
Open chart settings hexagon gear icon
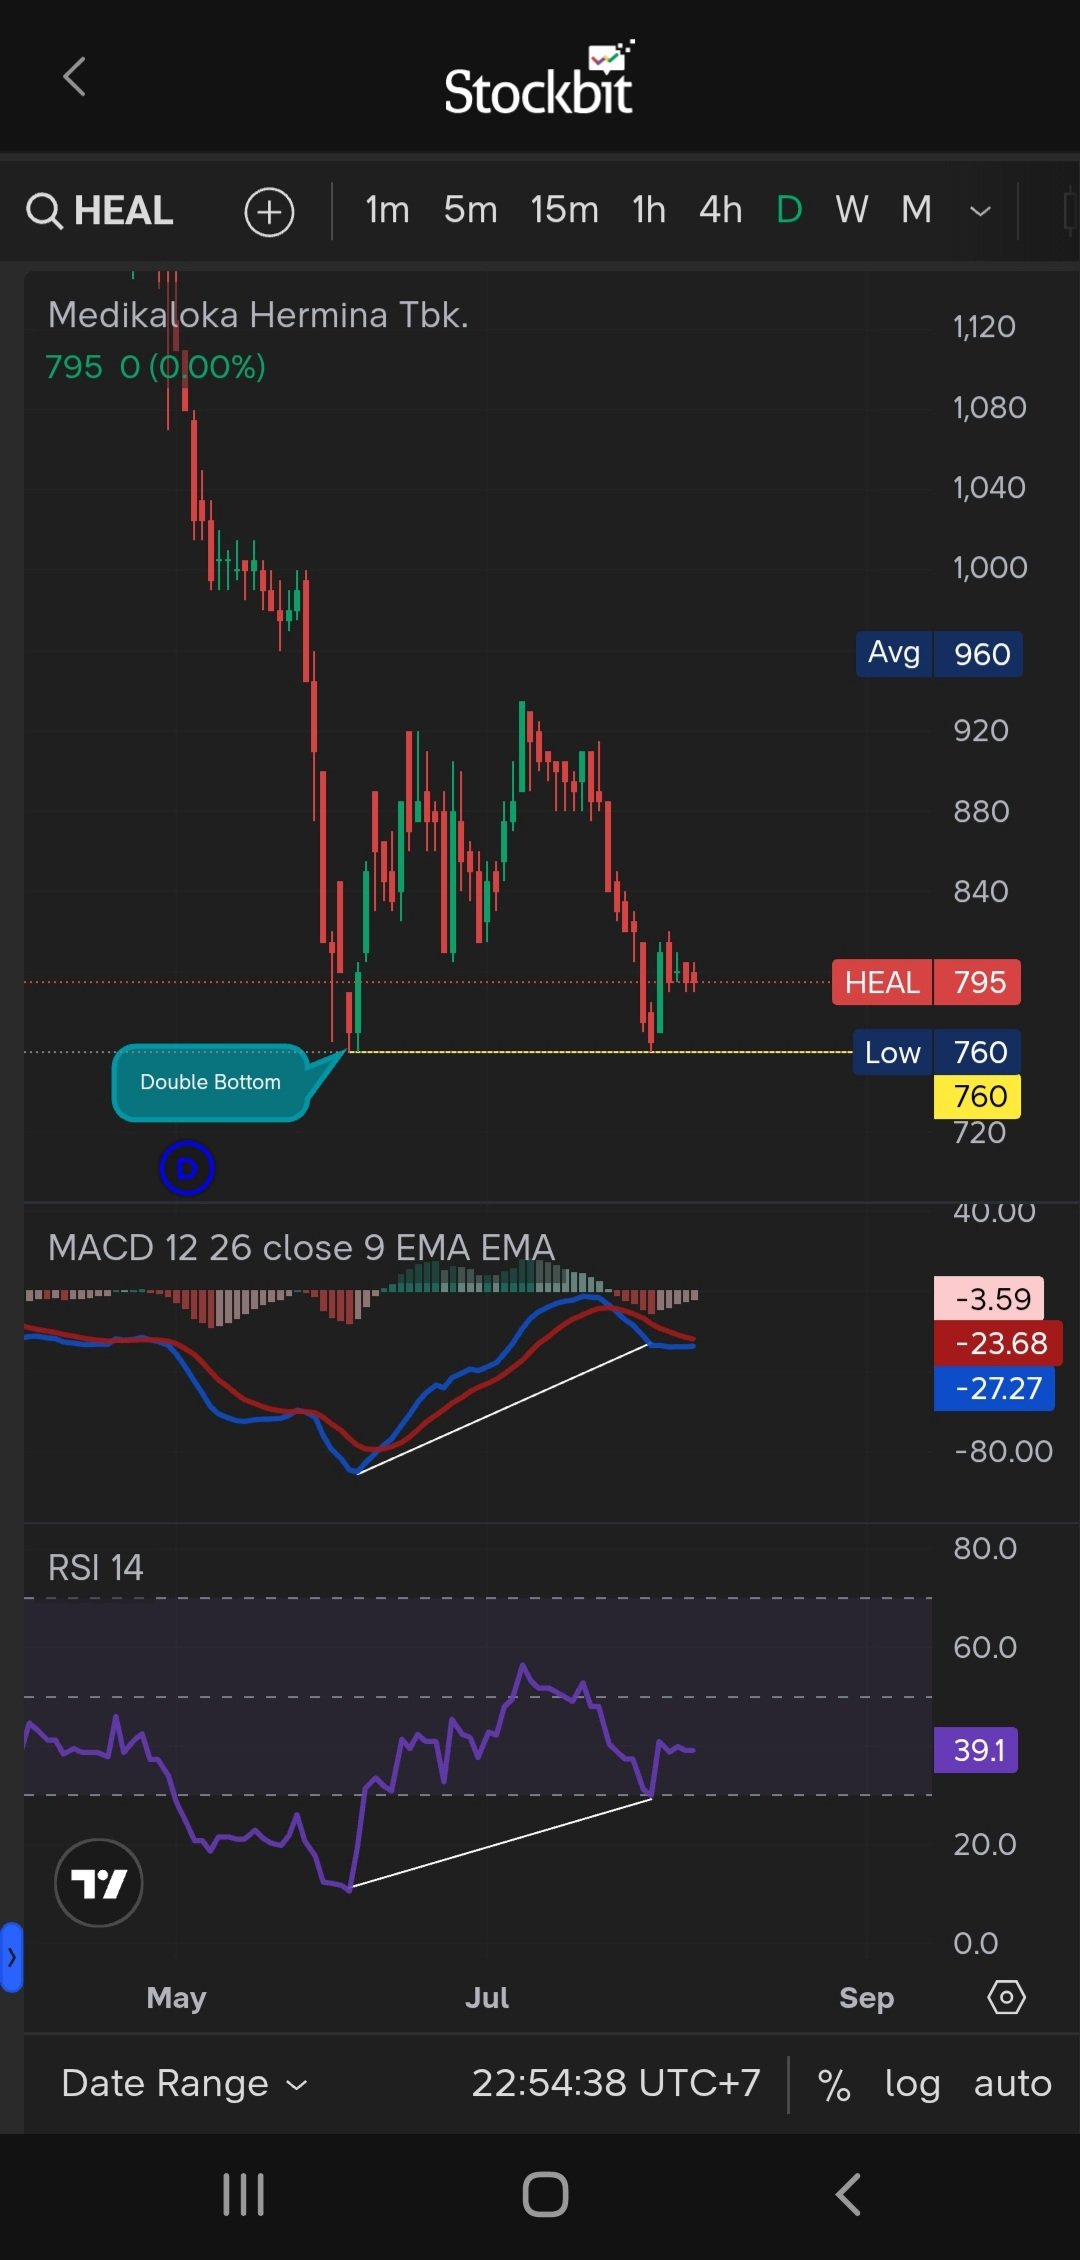(x=1006, y=1997)
